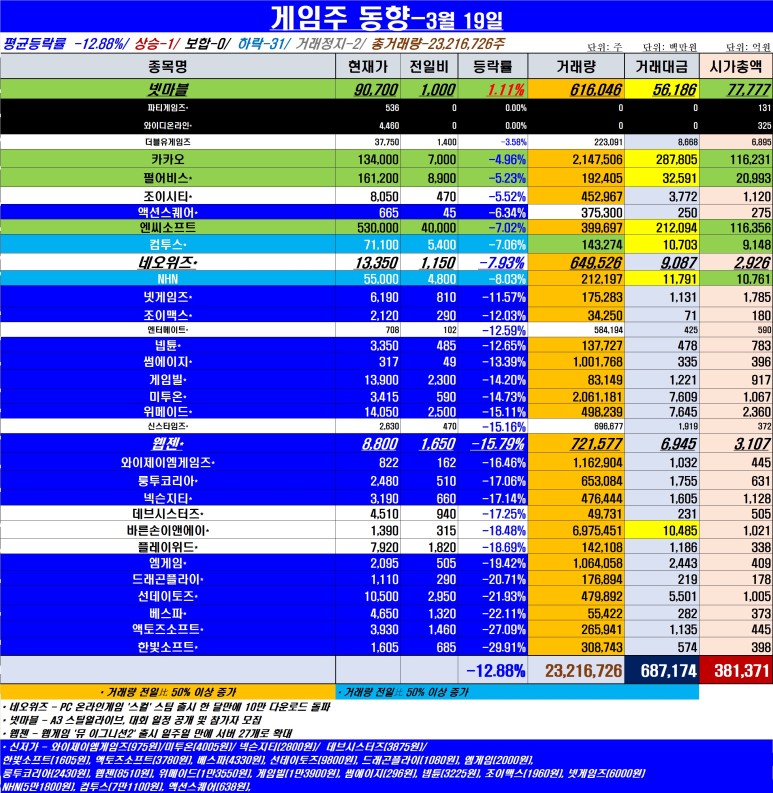Select the 더블유게임즈 row name
Screen dimensions: 773x793
tap(167, 142)
